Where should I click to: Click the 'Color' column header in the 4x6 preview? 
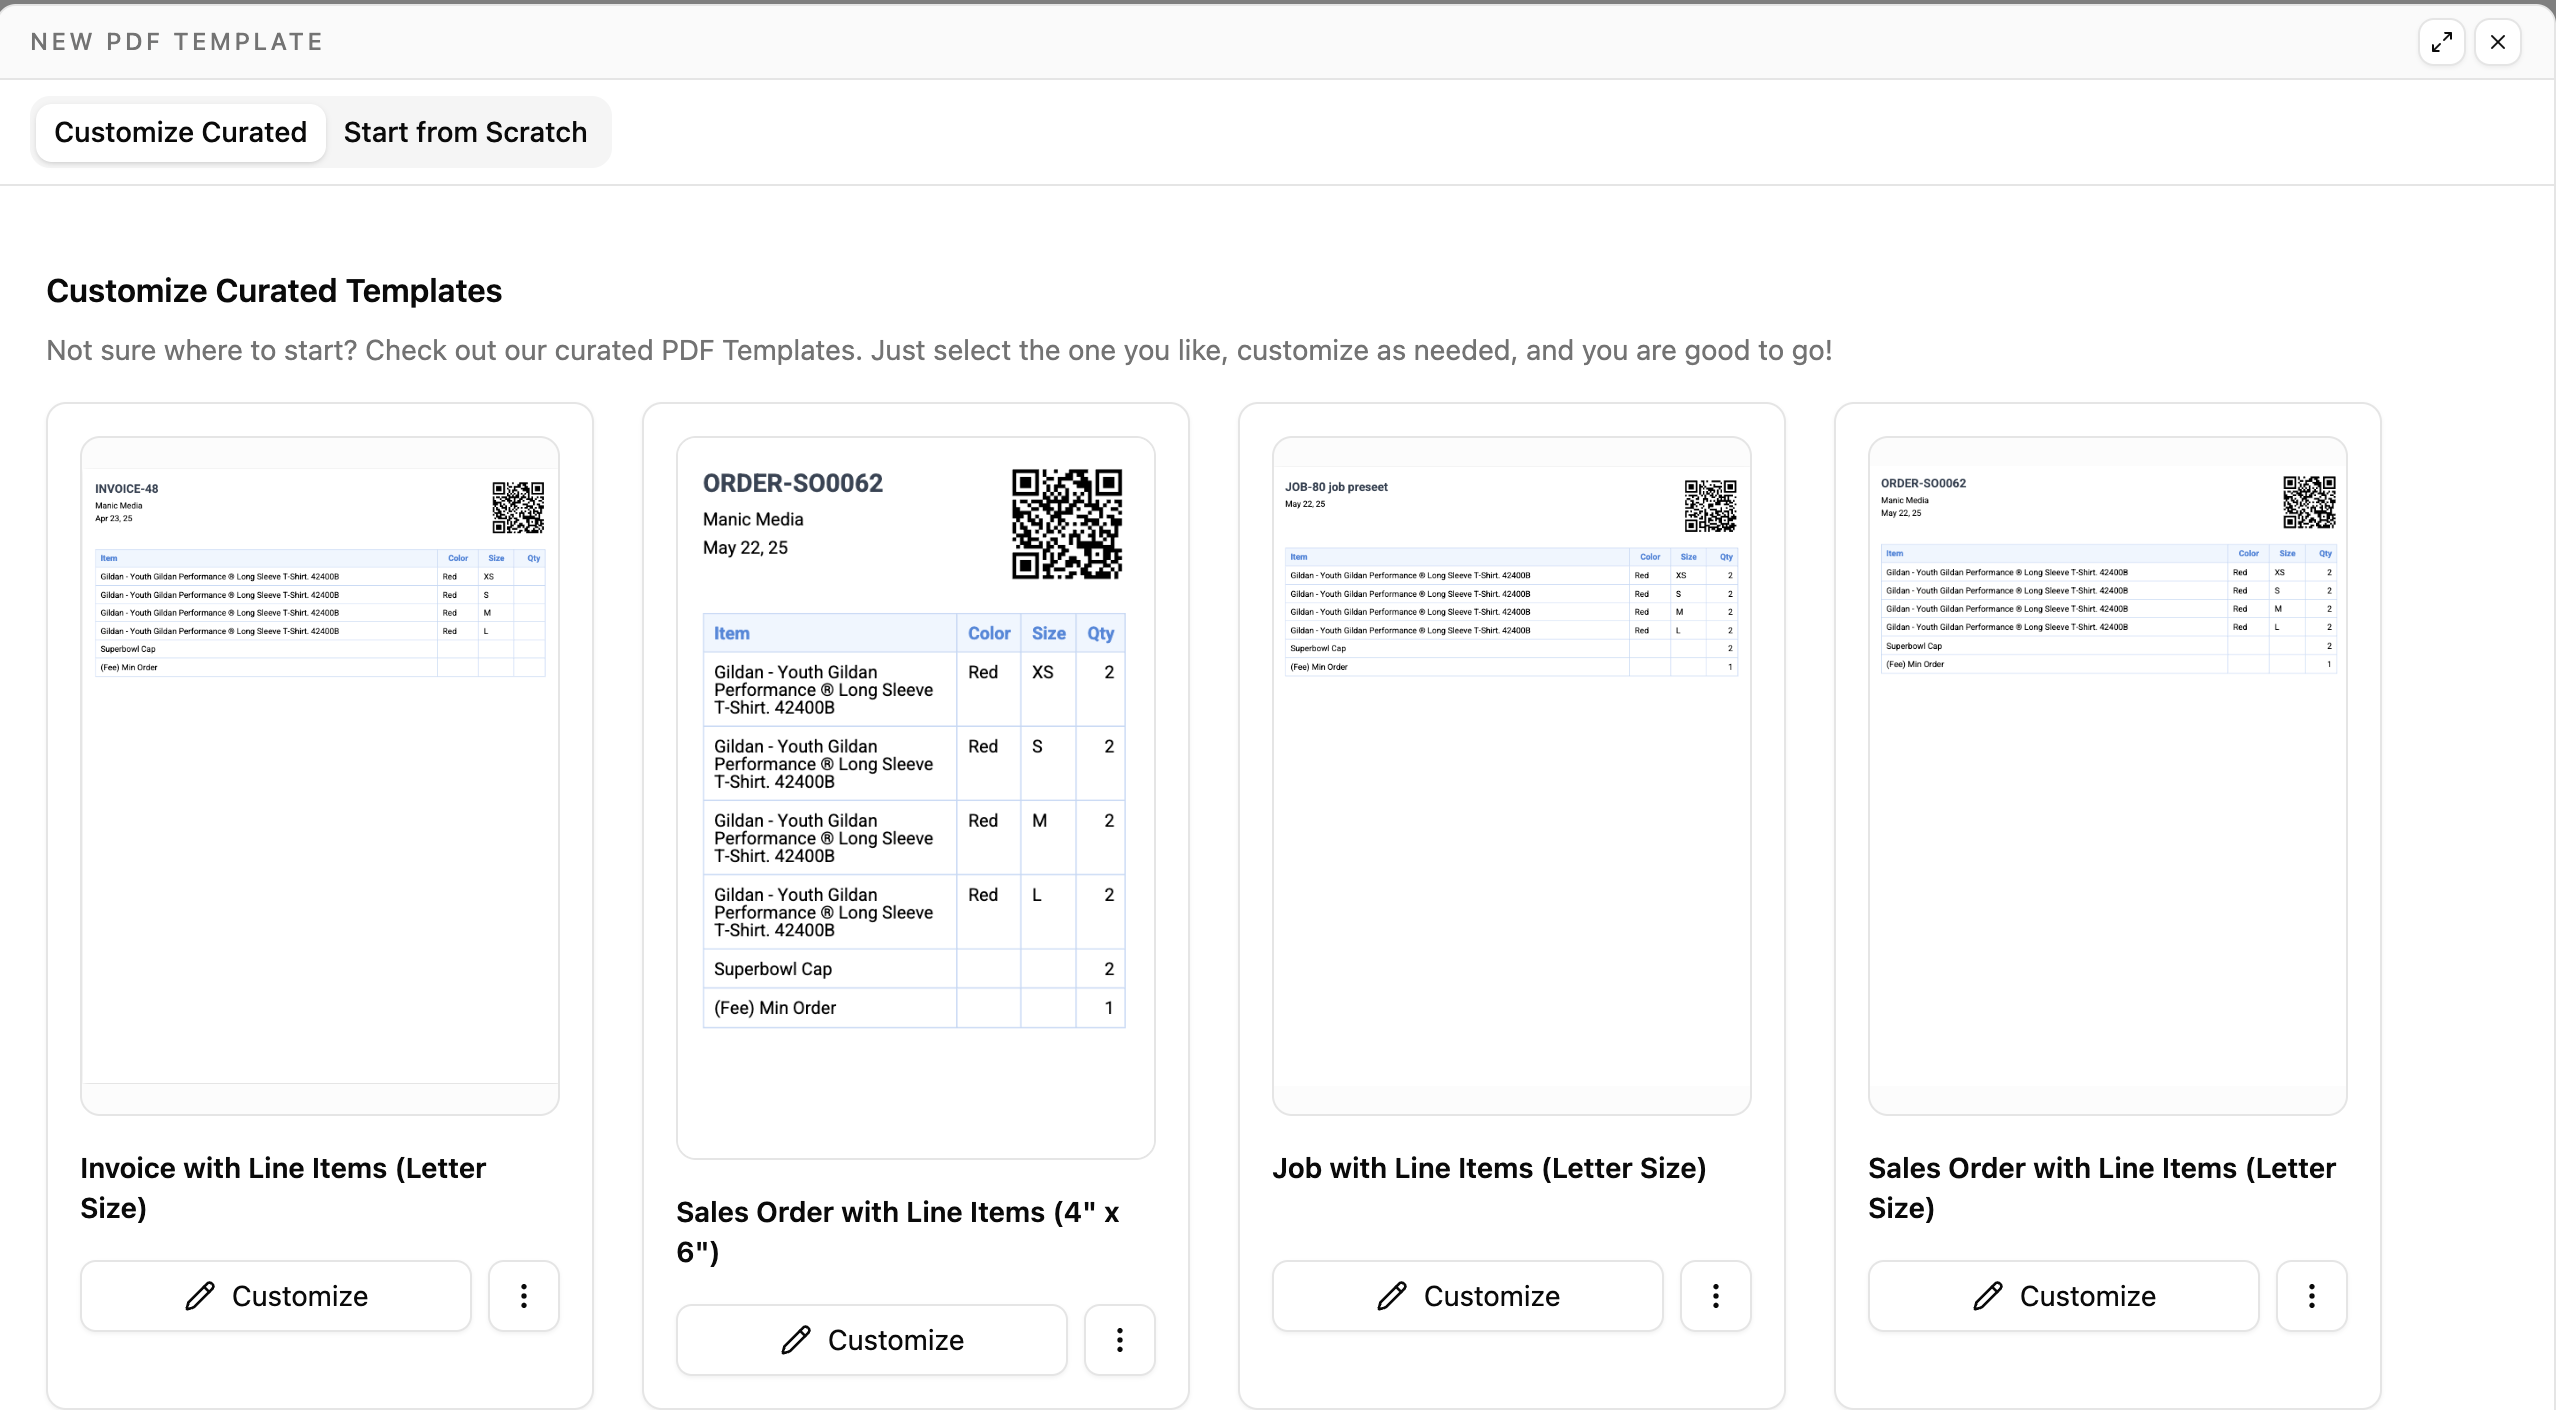click(x=989, y=633)
